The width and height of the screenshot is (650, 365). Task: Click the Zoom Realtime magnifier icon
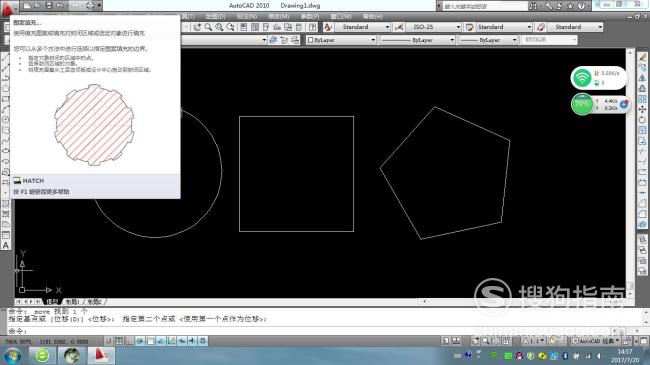click(208, 27)
